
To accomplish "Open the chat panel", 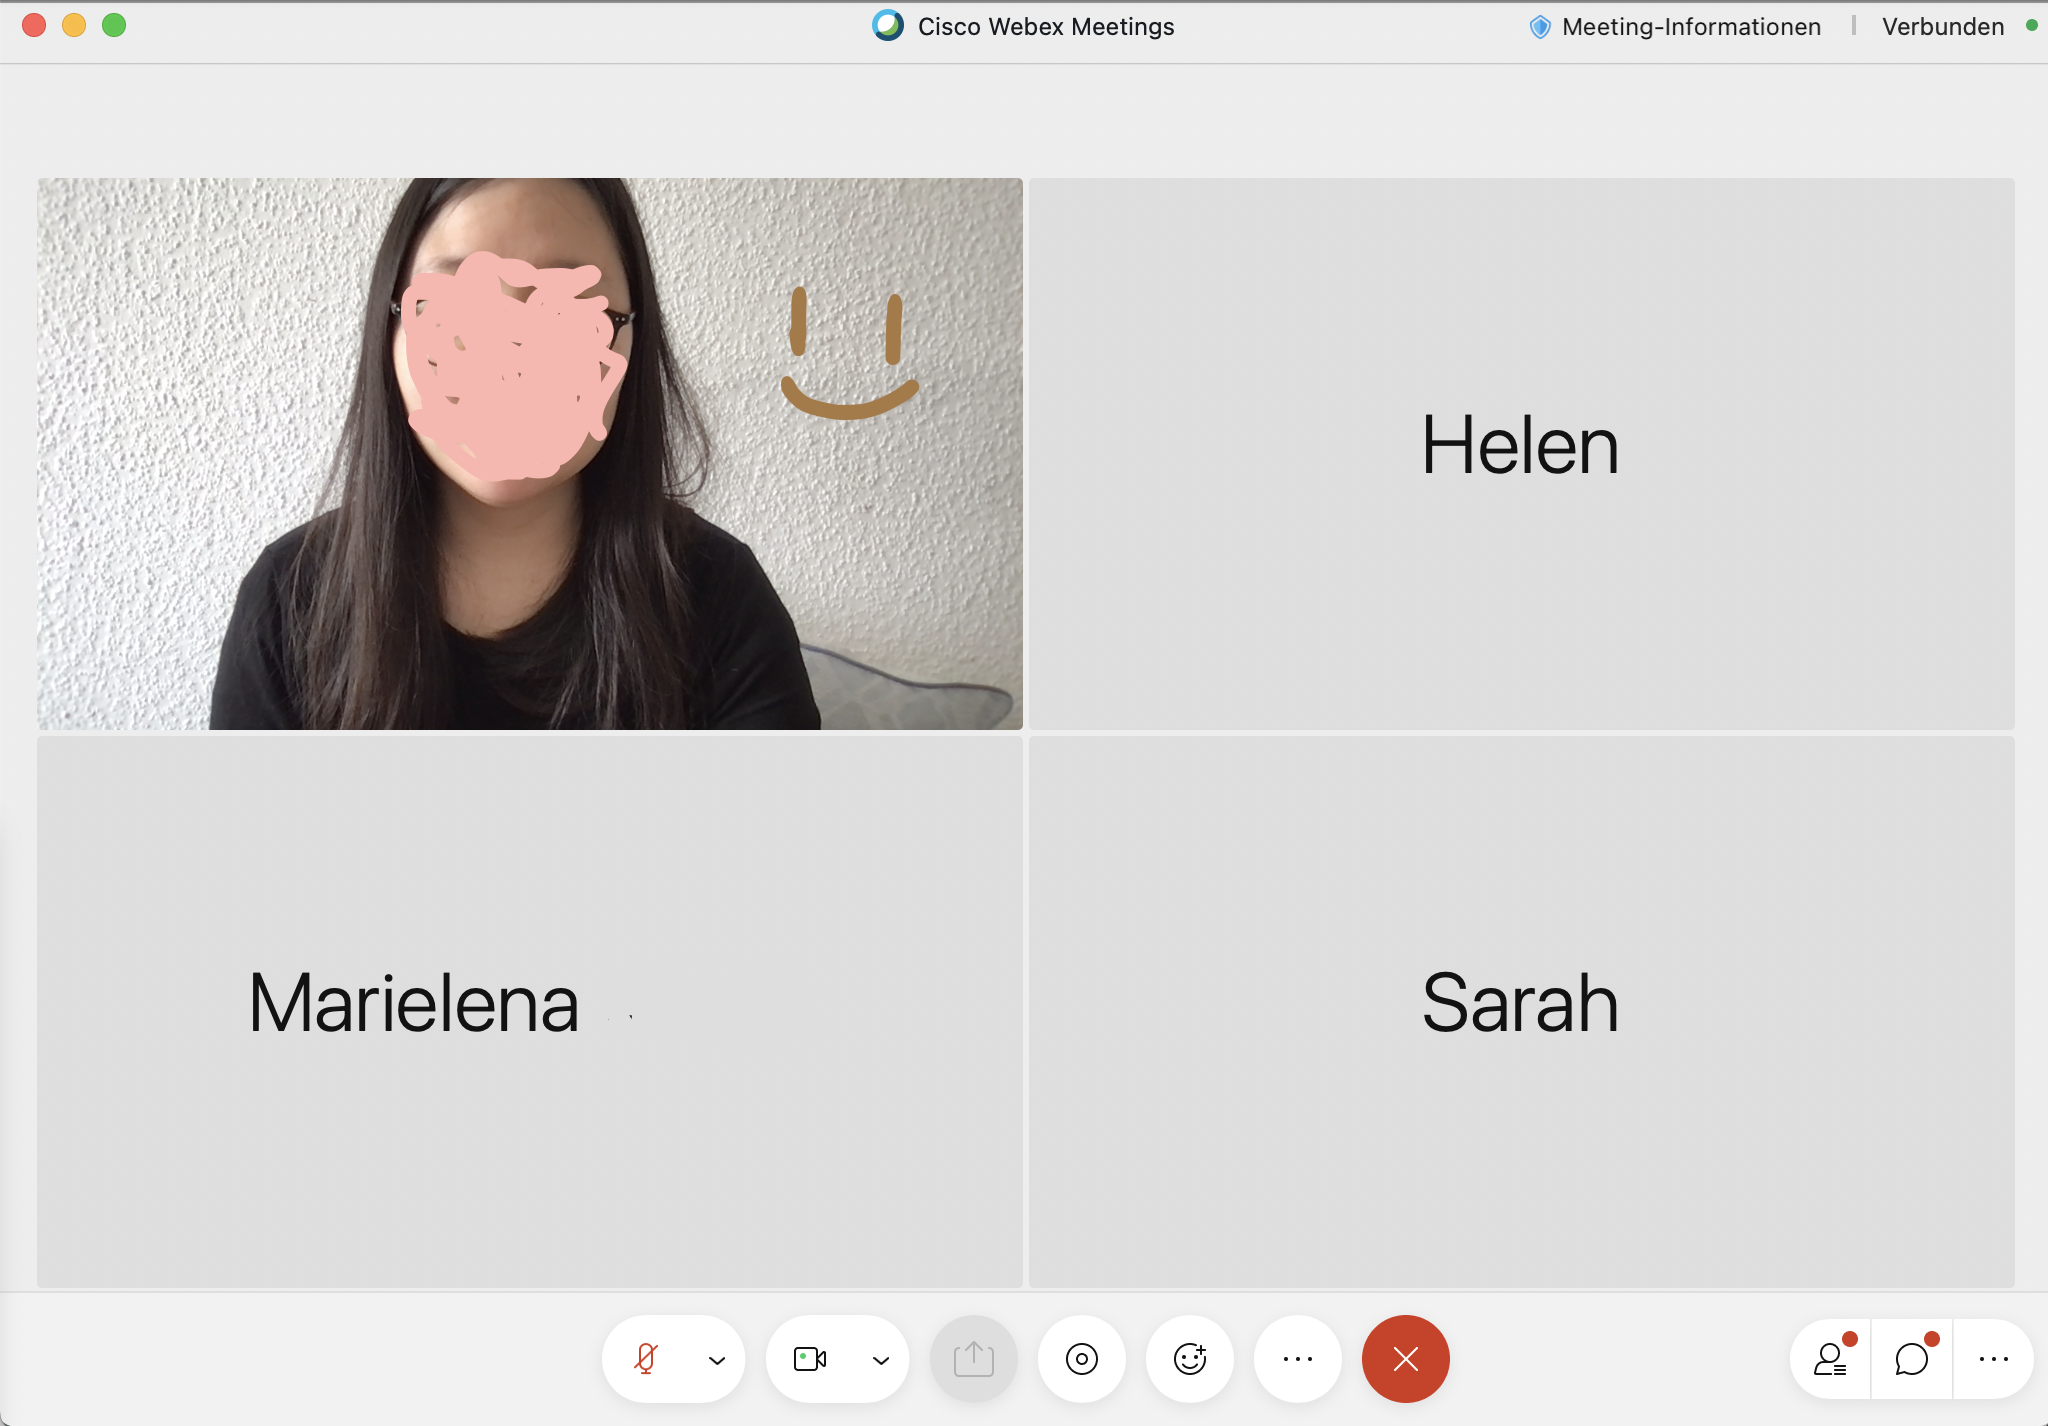I will tap(1912, 1359).
